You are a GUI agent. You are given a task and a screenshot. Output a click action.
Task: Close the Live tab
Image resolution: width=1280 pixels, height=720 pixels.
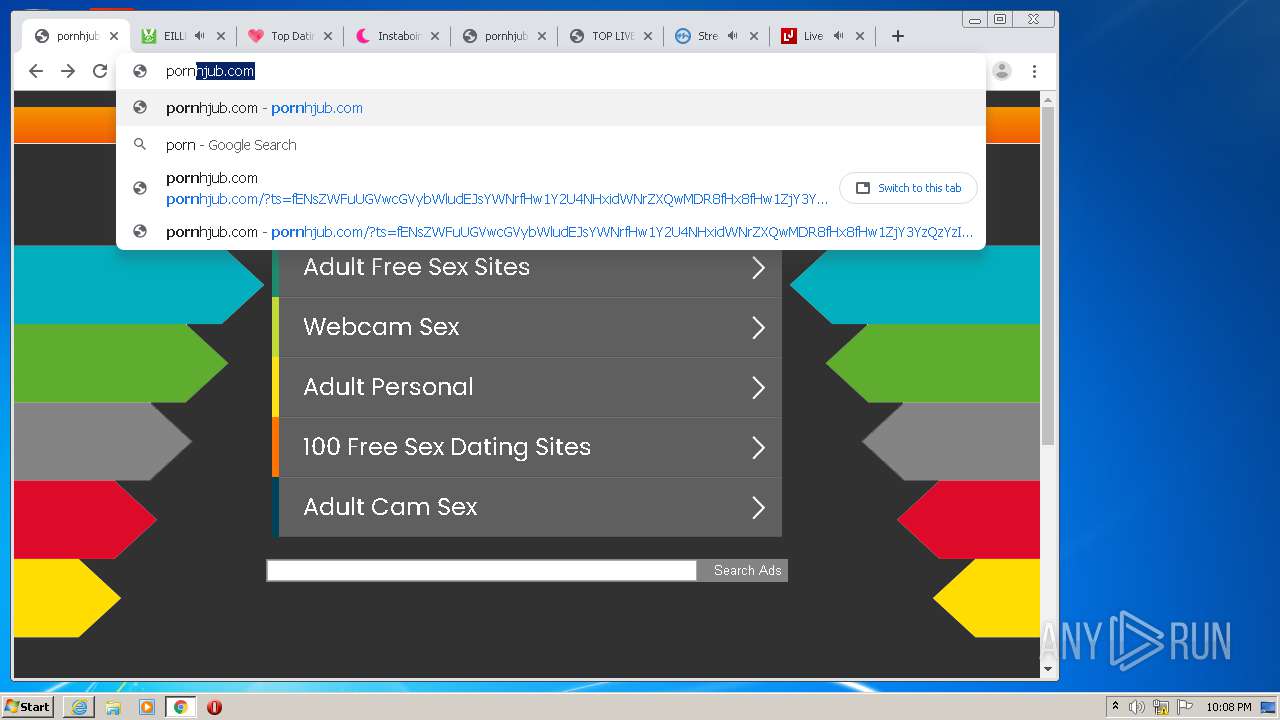[860, 36]
